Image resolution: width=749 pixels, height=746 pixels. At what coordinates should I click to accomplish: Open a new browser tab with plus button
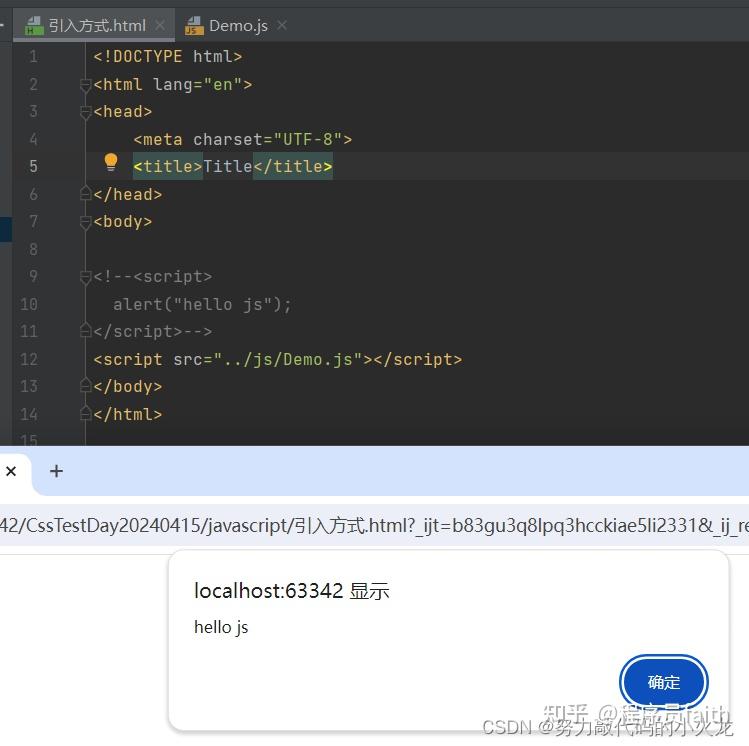[x=56, y=471]
